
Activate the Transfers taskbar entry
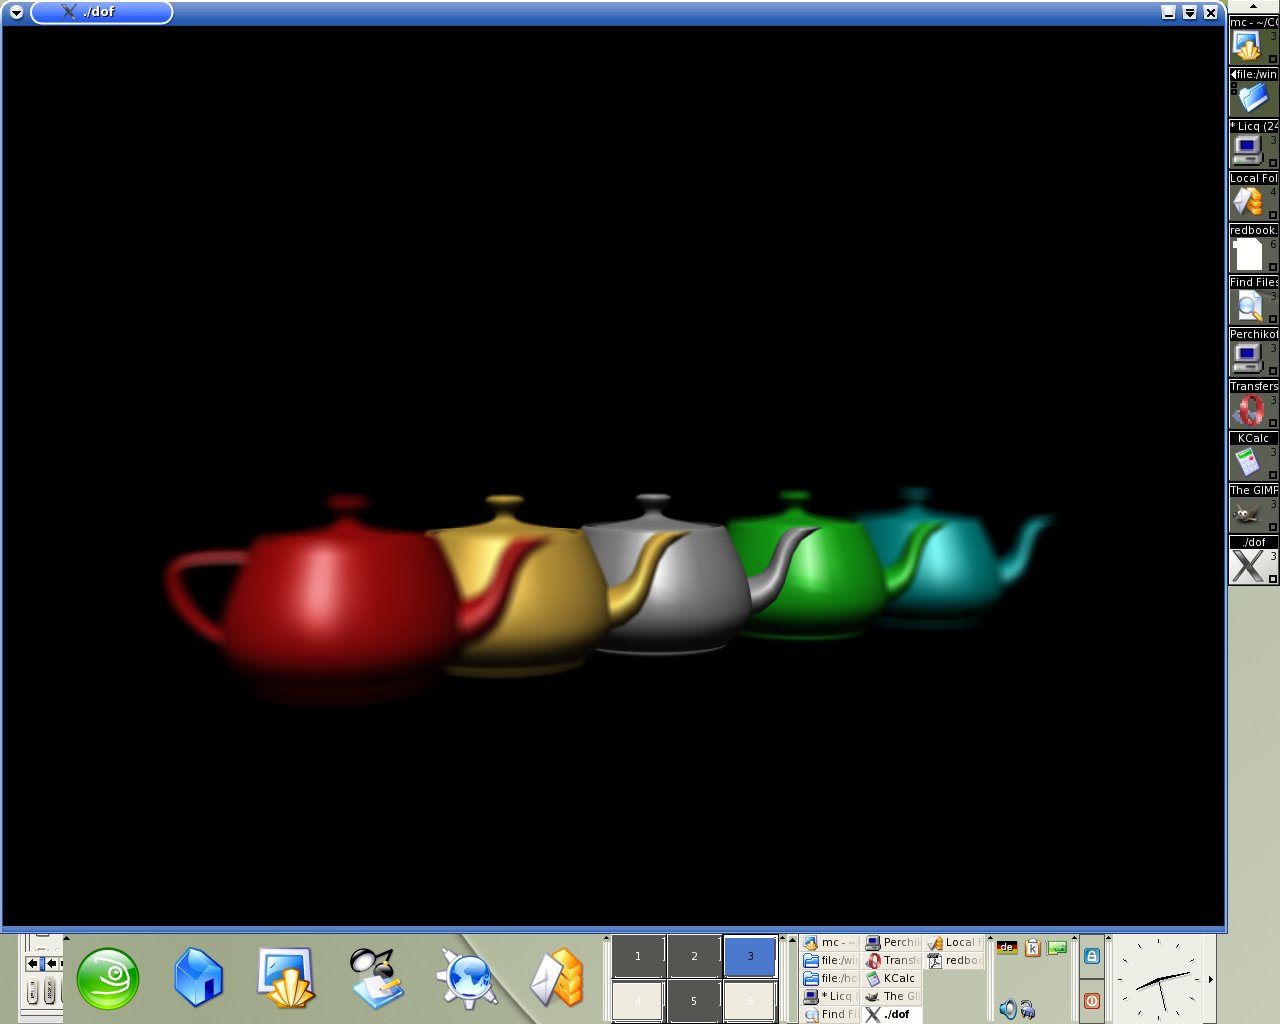pyautogui.click(x=892, y=961)
